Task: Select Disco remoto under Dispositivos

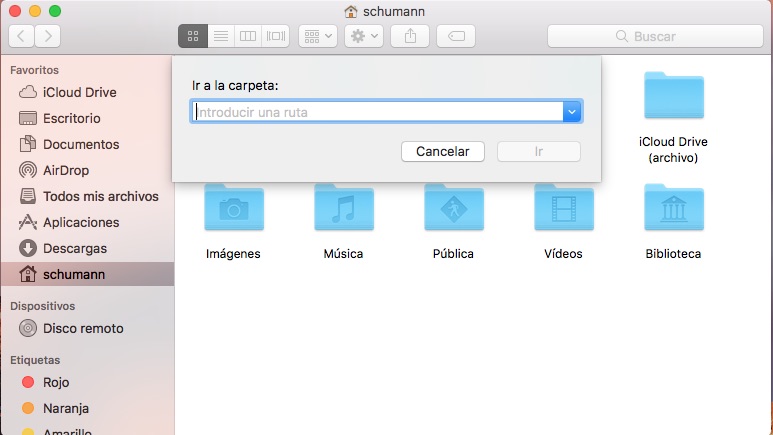Action: pos(87,328)
